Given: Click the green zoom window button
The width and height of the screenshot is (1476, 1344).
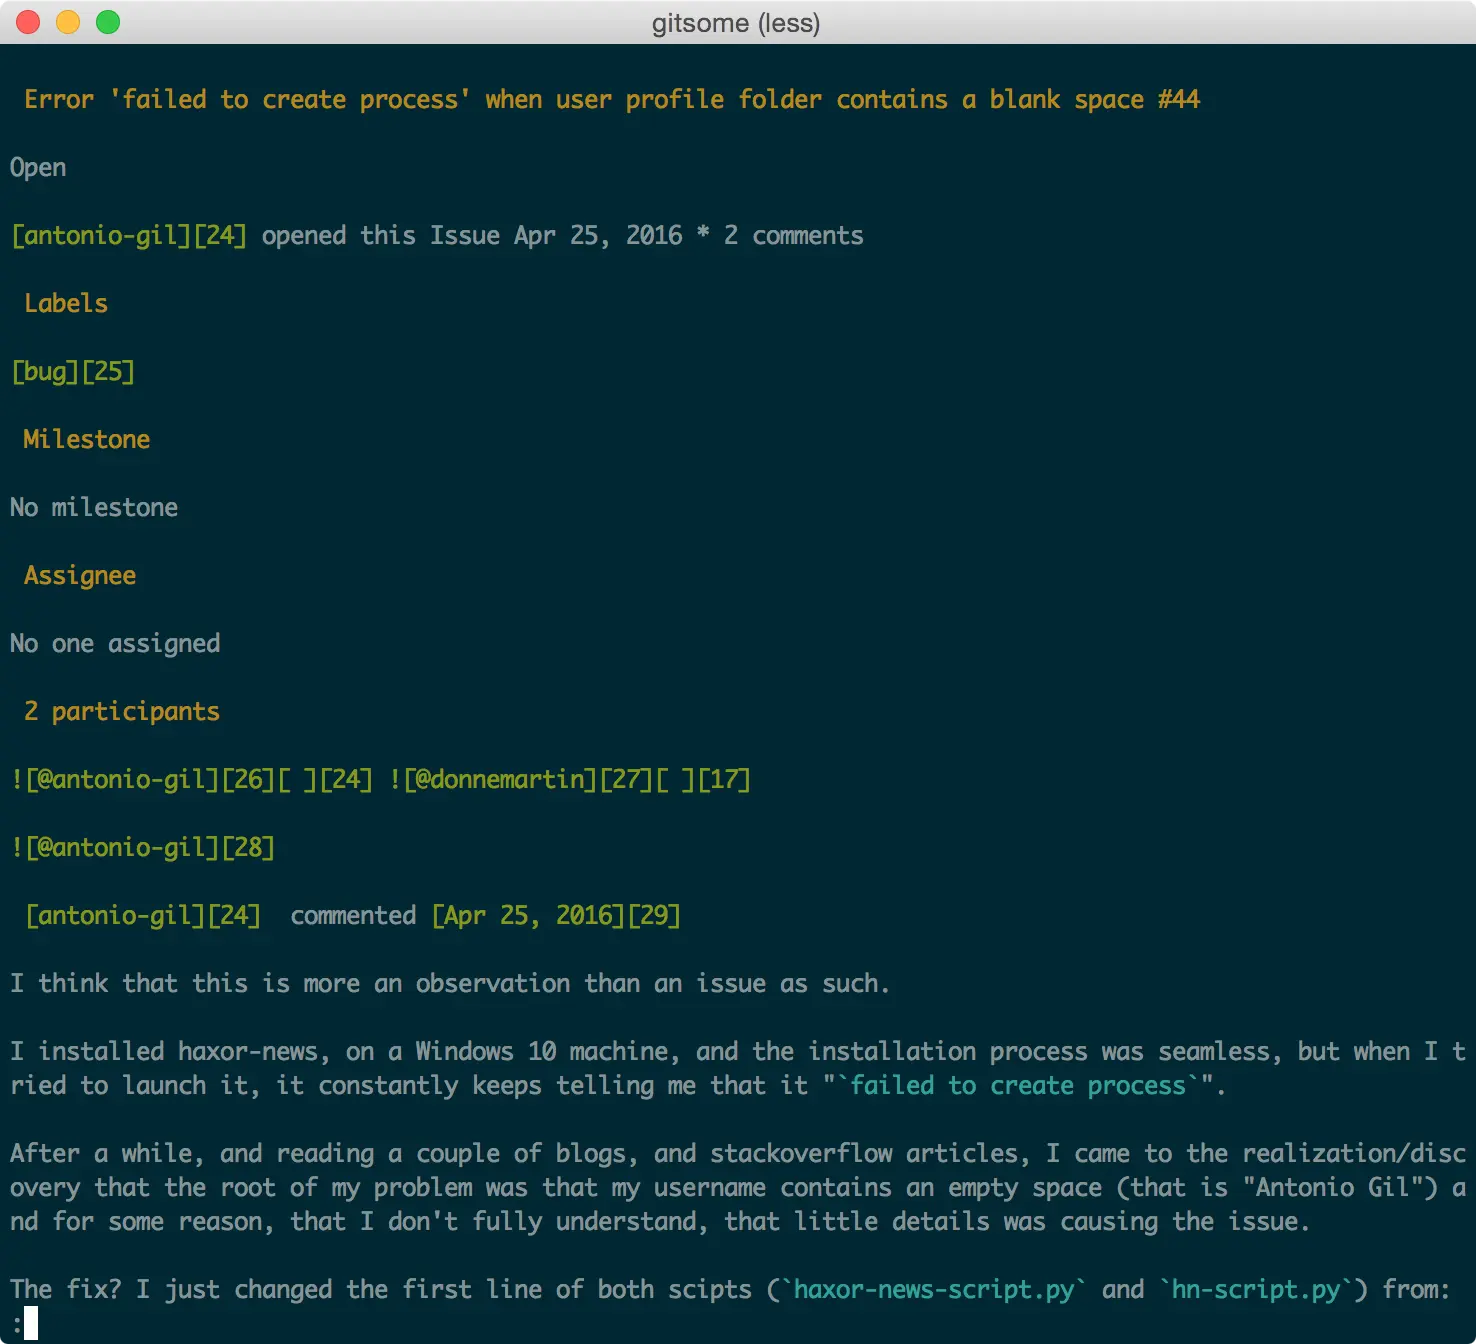Looking at the screenshot, I should pos(108,22).
